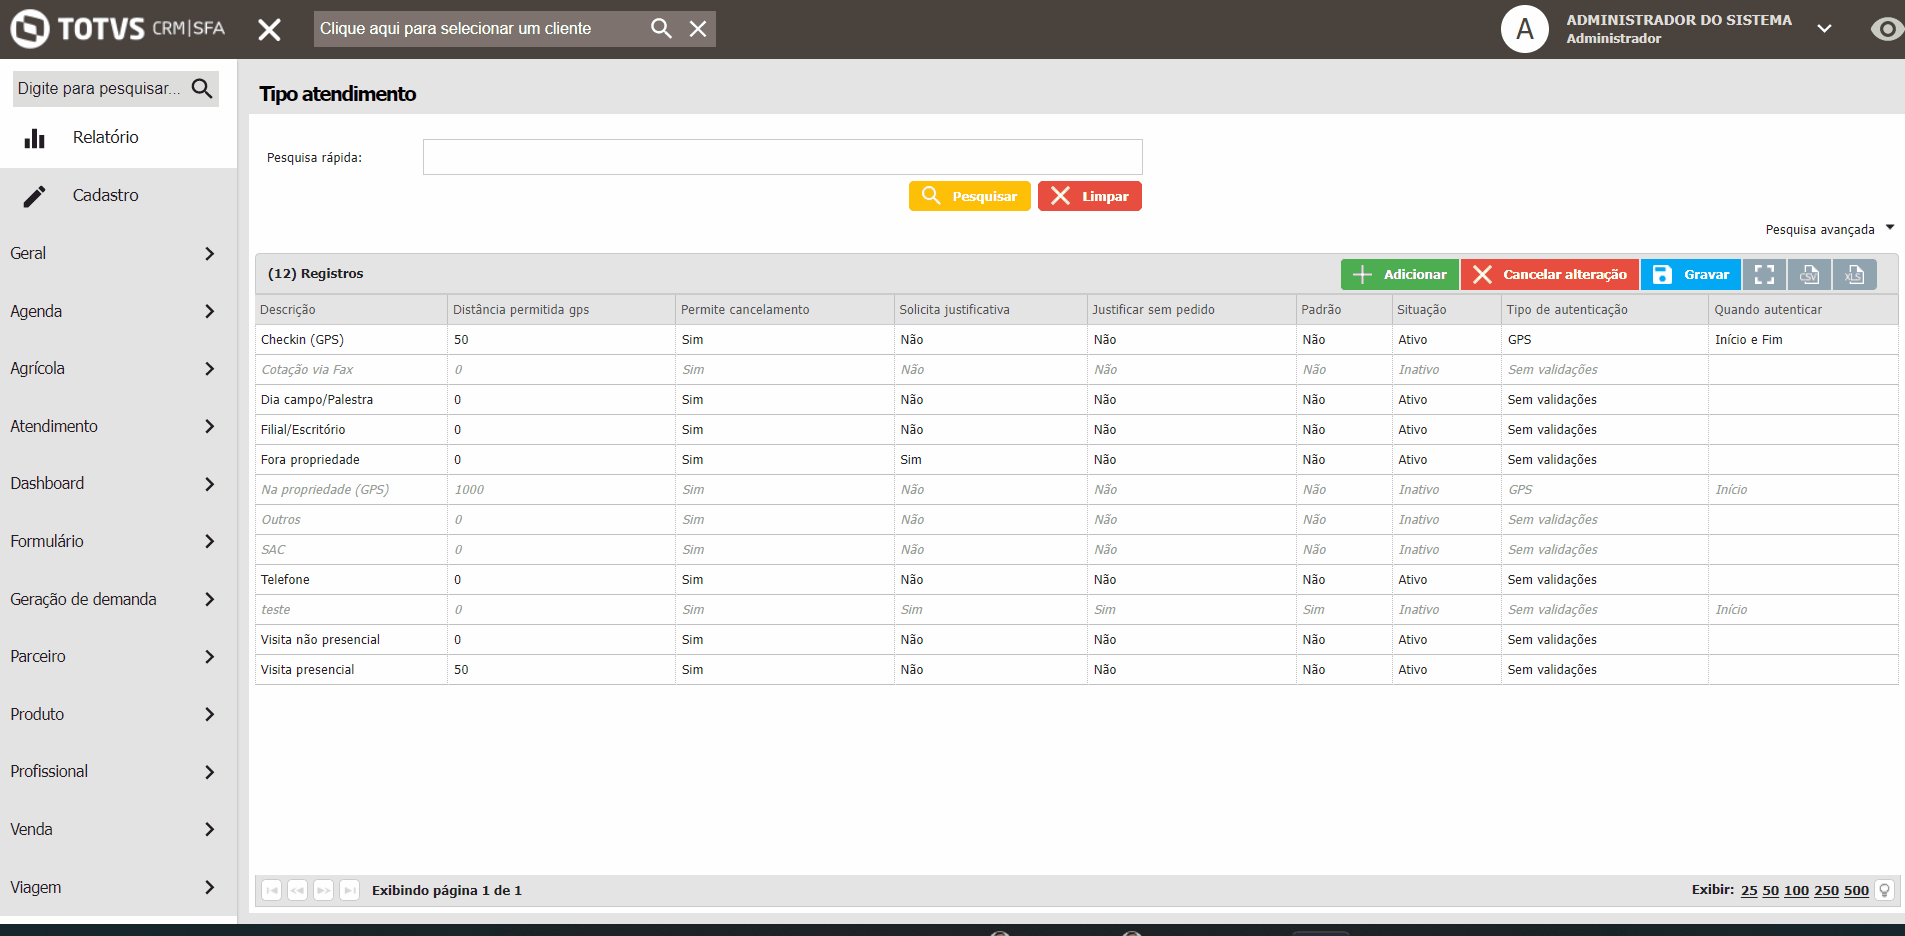Expand the Parceiro menu
The height and width of the screenshot is (936, 1905).
pos(118,656)
